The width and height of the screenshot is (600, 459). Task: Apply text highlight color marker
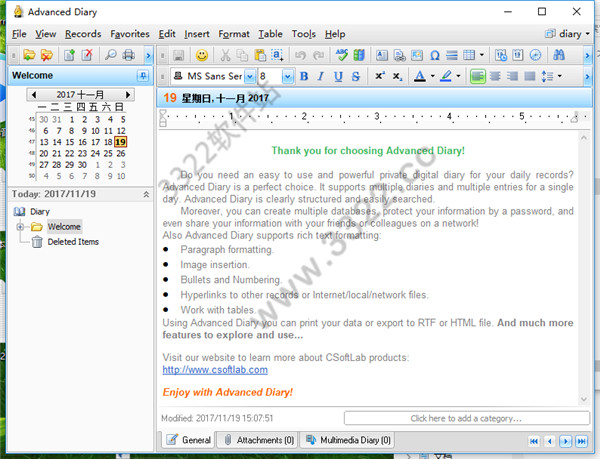(x=446, y=76)
